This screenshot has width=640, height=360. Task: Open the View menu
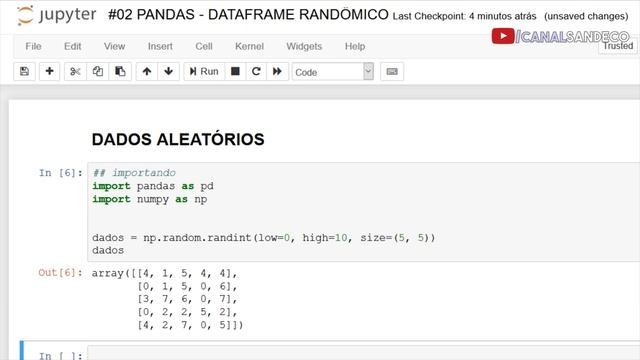coord(114,47)
